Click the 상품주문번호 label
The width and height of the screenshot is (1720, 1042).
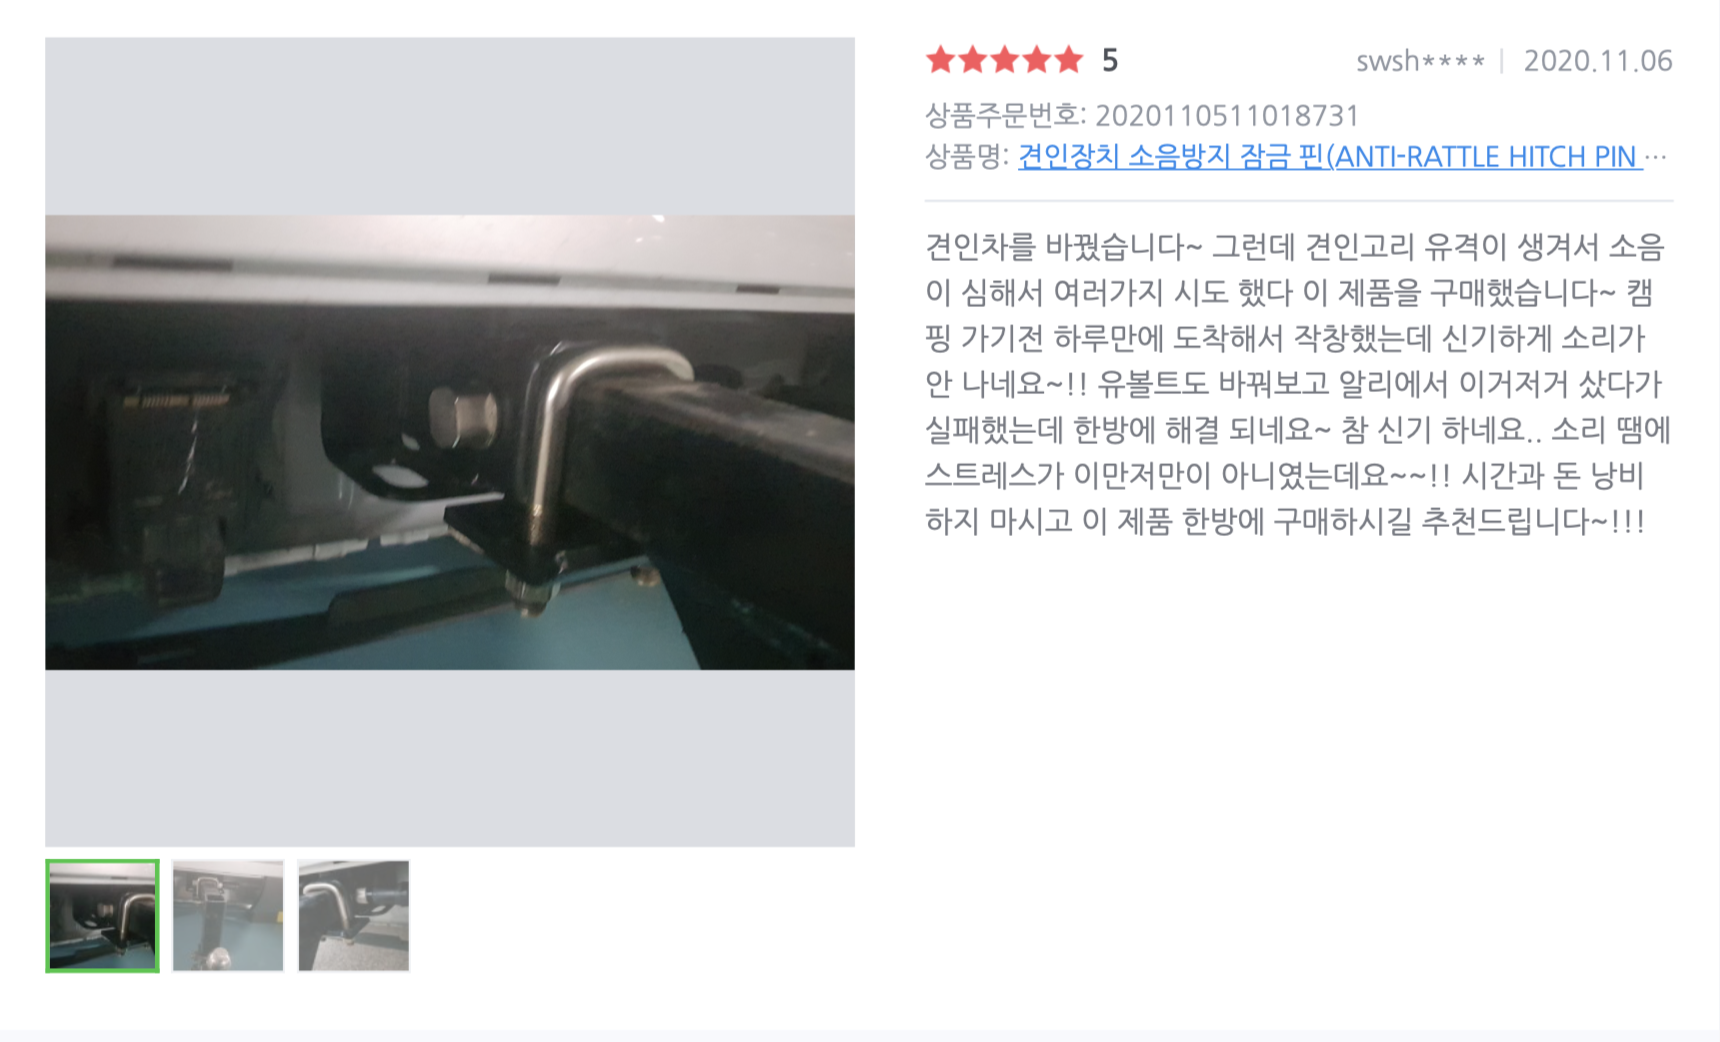[x=1004, y=116]
